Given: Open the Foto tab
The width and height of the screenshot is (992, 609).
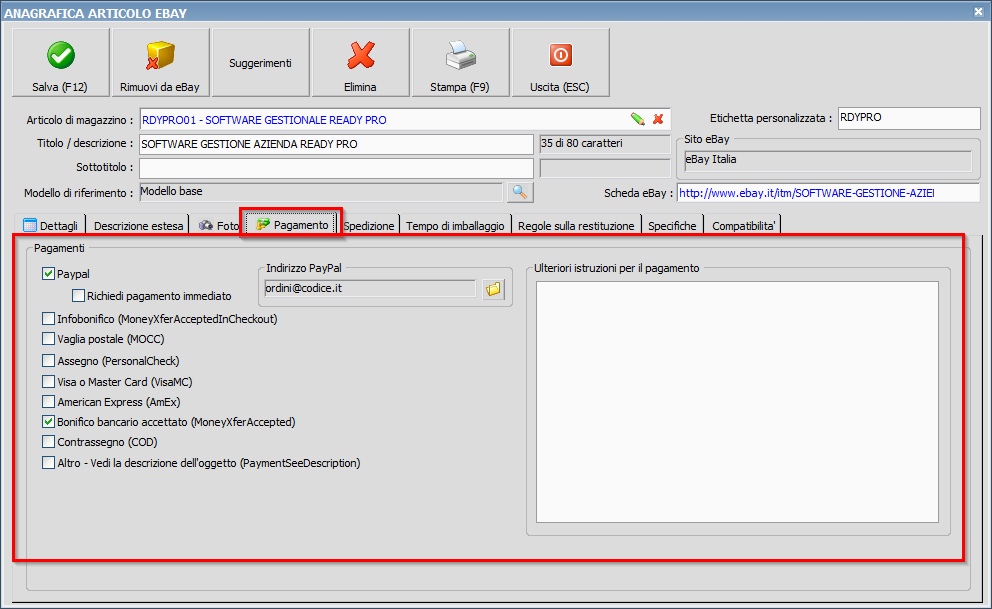Looking at the screenshot, I should 218,225.
